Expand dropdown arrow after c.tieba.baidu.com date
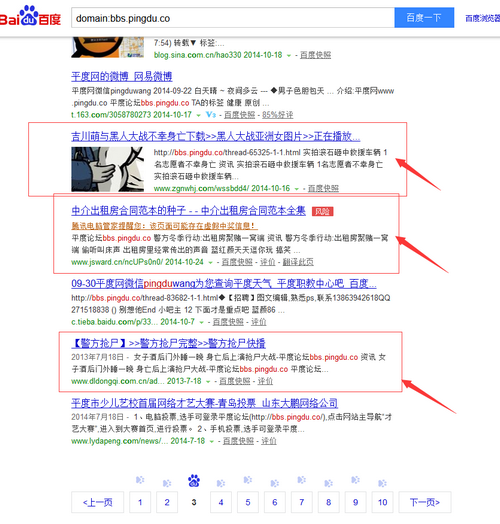This screenshot has width=500, height=524. tap(201, 322)
